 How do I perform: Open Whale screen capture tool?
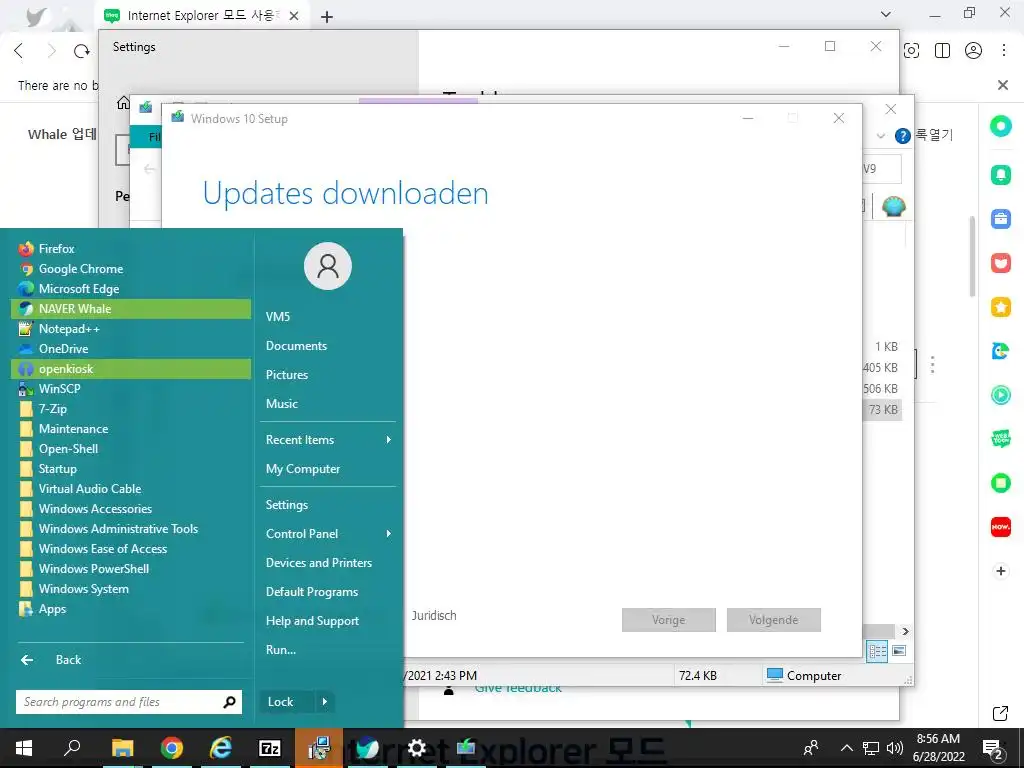(912, 51)
